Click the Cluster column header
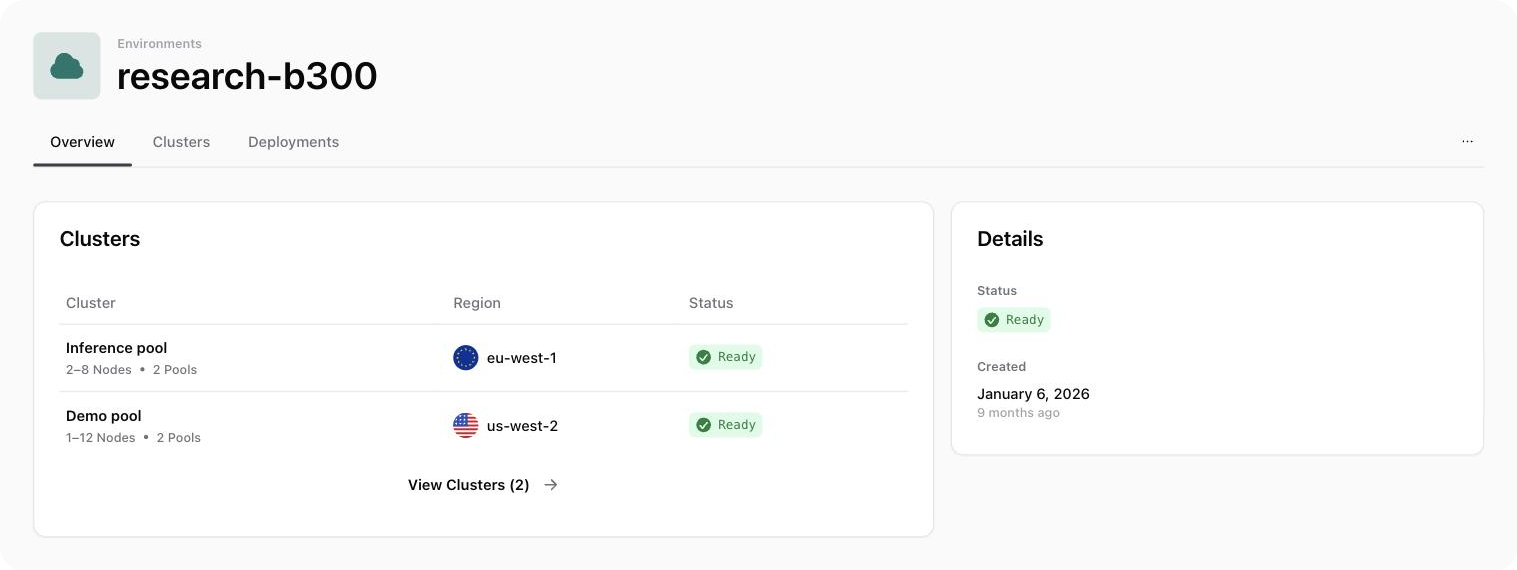1517x570 pixels. (x=91, y=303)
